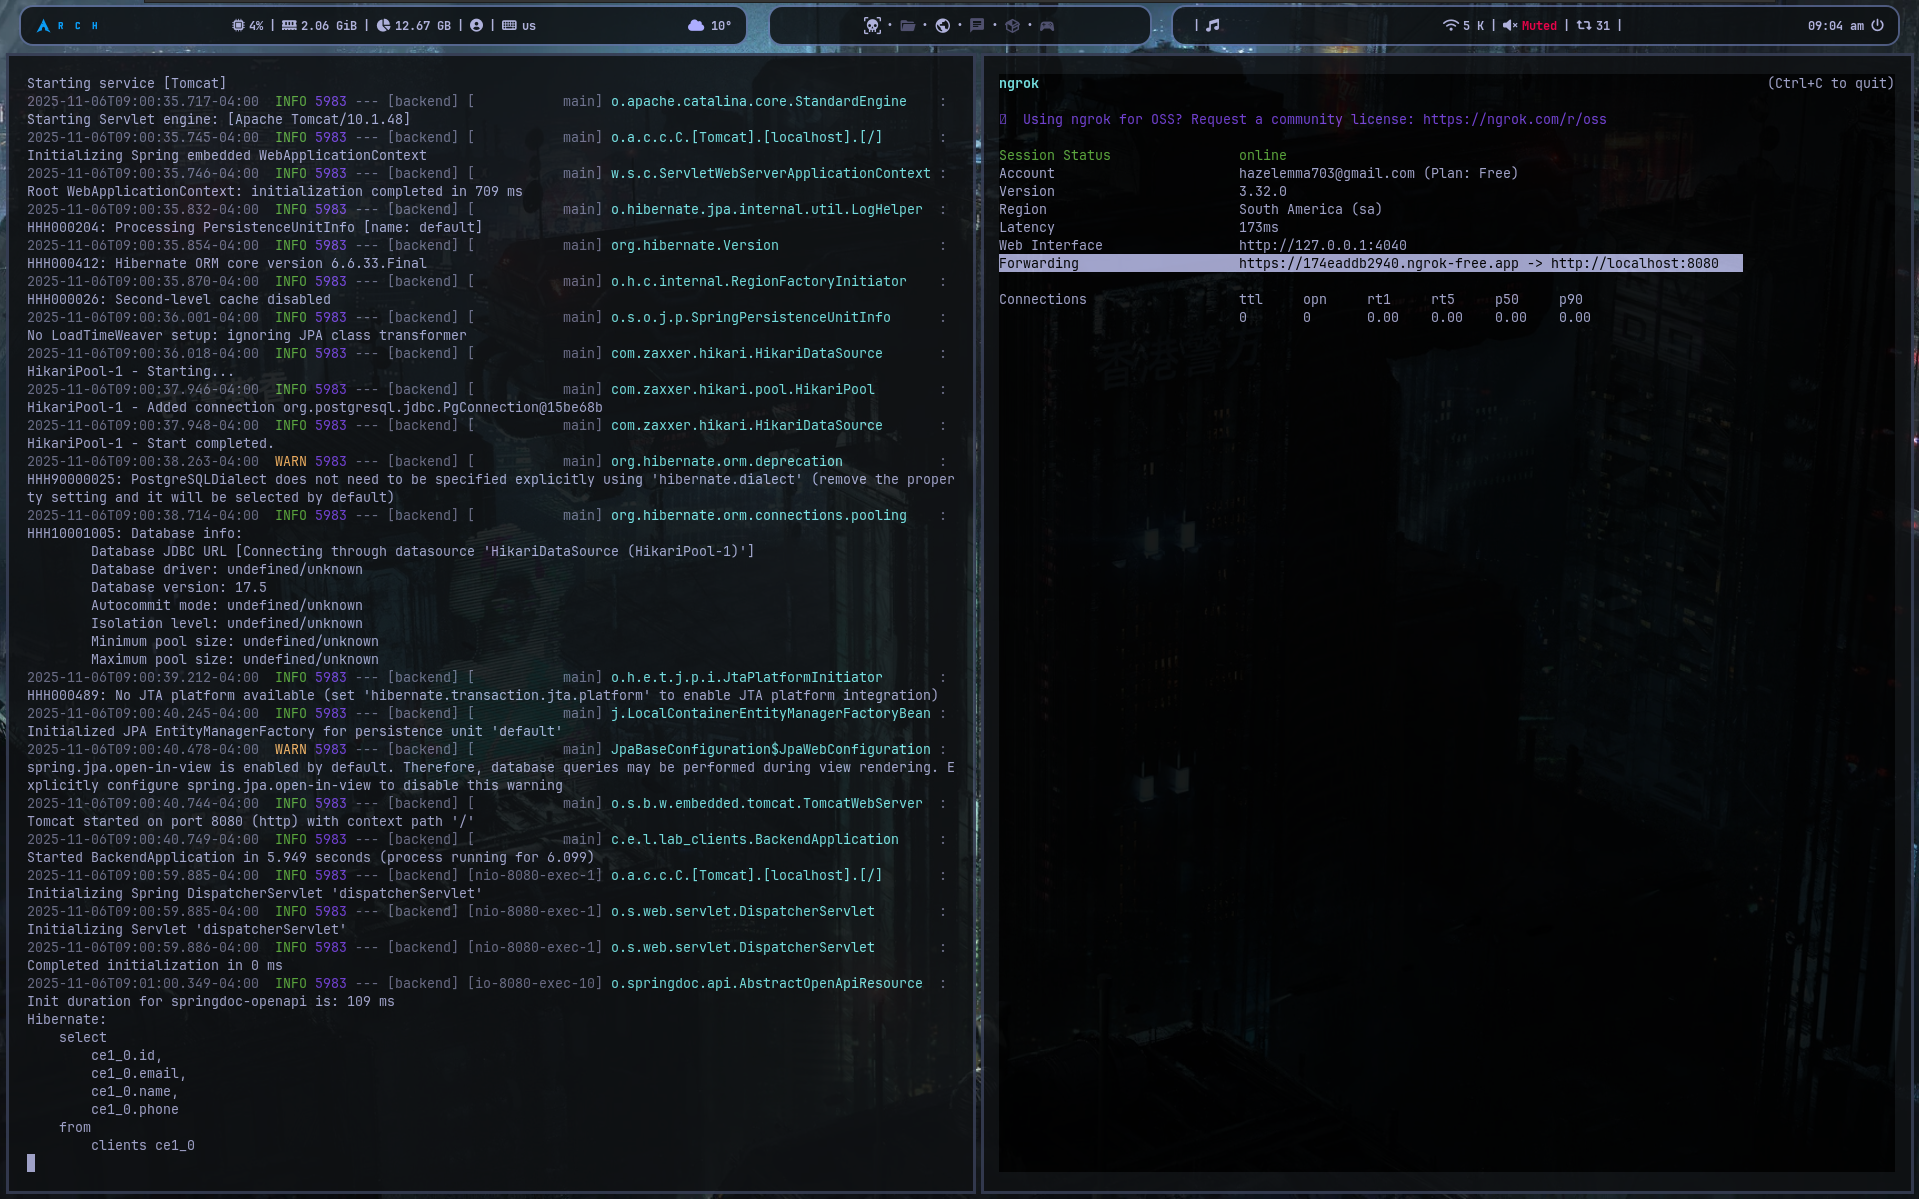Open the chat bubble workspace

tap(977, 26)
